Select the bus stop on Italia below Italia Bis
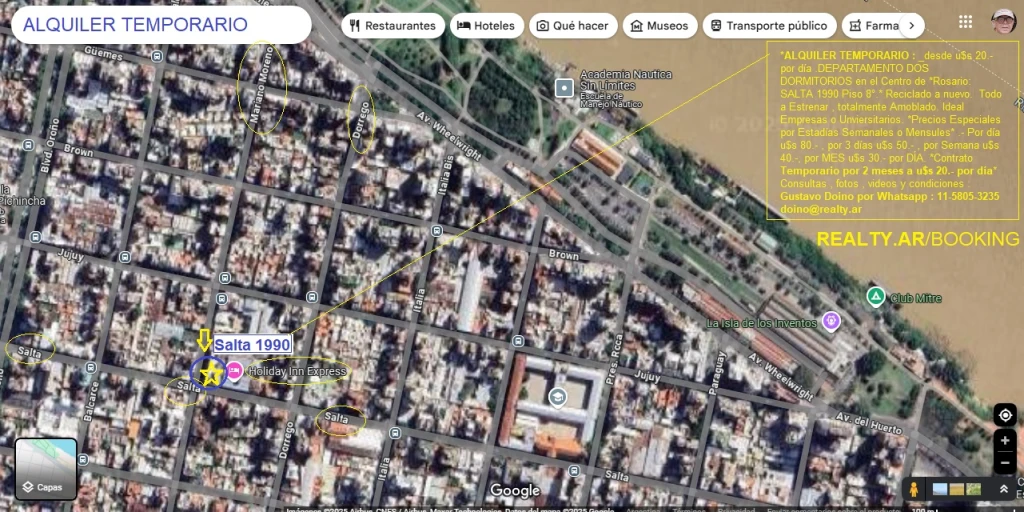The image size is (1024, 512). click(436, 231)
